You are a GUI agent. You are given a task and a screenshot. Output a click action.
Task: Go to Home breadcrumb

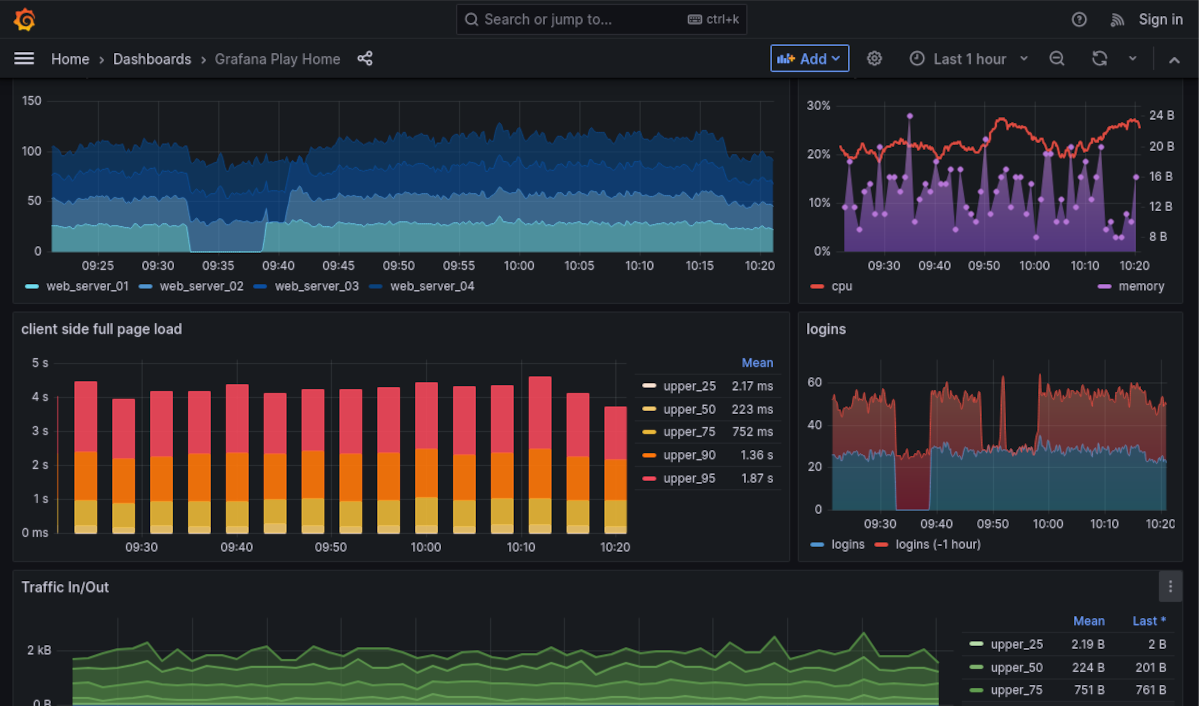pyautogui.click(x=70, y=59)
